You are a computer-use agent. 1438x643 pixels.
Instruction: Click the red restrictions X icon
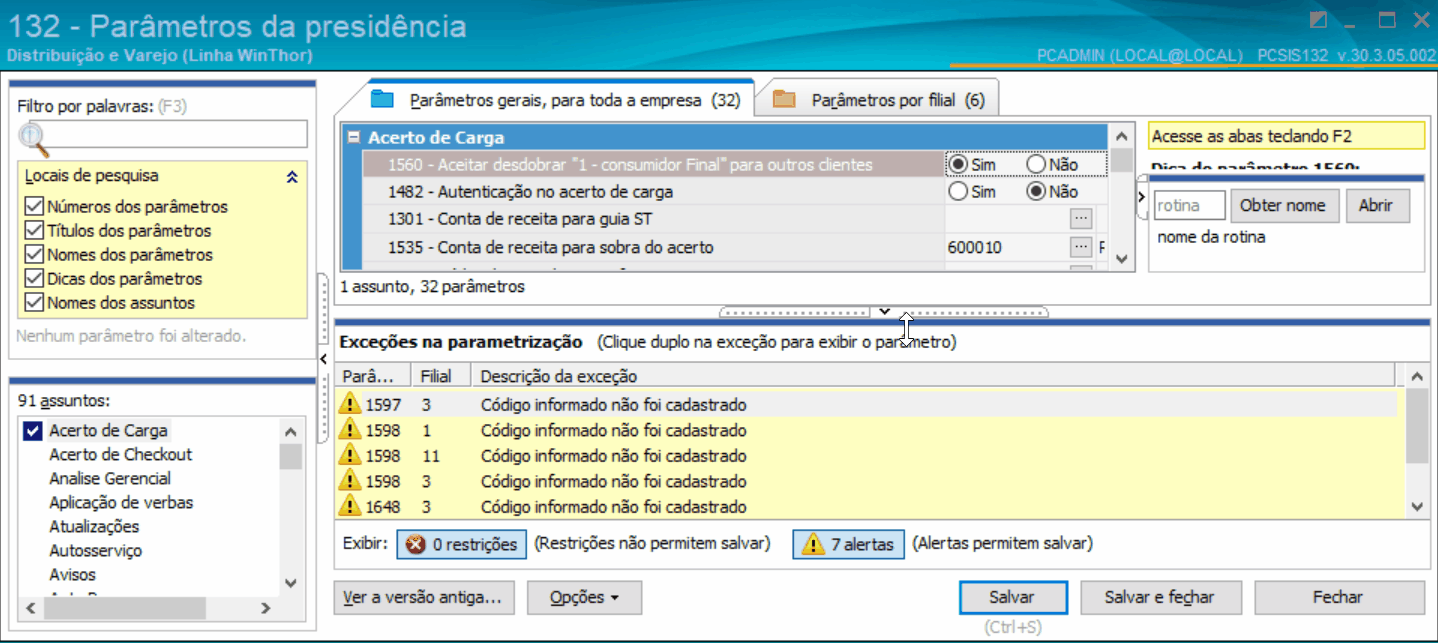coord(415,545)
